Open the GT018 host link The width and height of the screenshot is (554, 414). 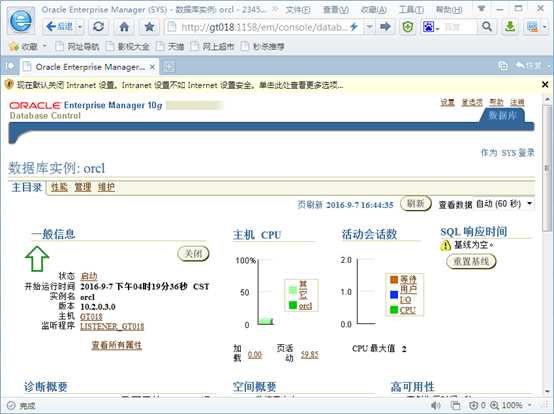[x=91, y=317]
